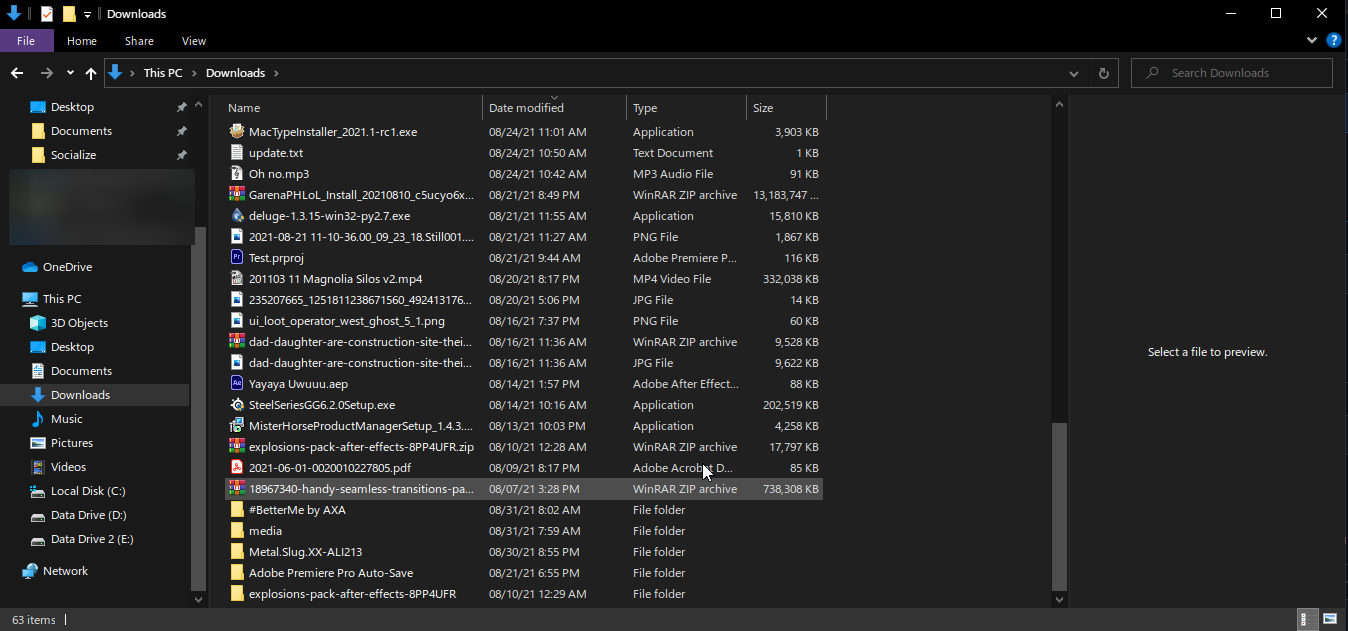Switch to large thumbnails view in status bar
The image size is (1348, 631).
(1328, 619)
